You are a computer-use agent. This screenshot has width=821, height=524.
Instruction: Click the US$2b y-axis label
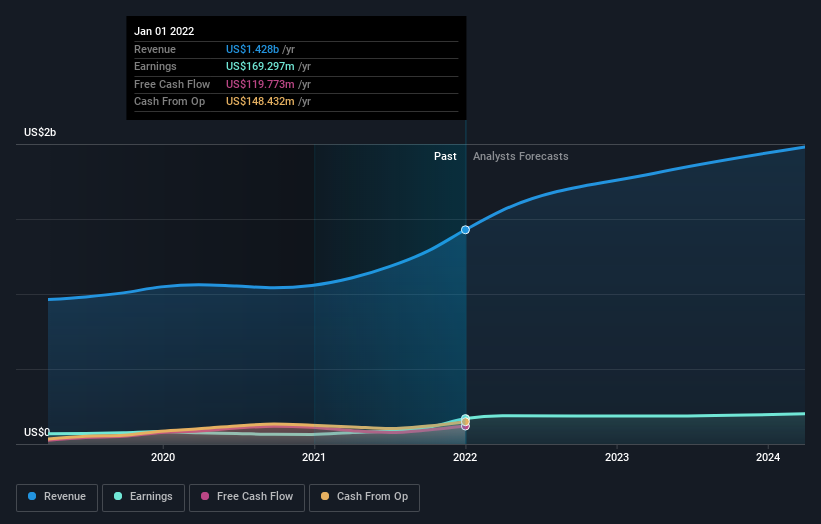40,132
